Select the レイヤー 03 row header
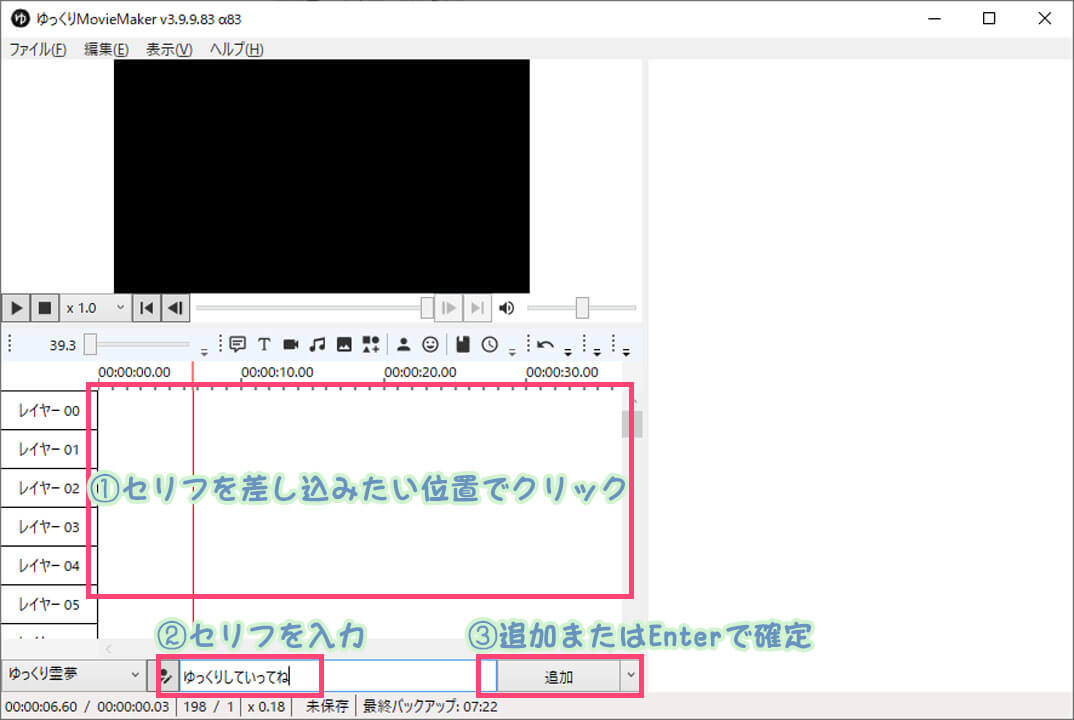The height and width of the screenshot is (720, 1074). click(x=48, y=527)
